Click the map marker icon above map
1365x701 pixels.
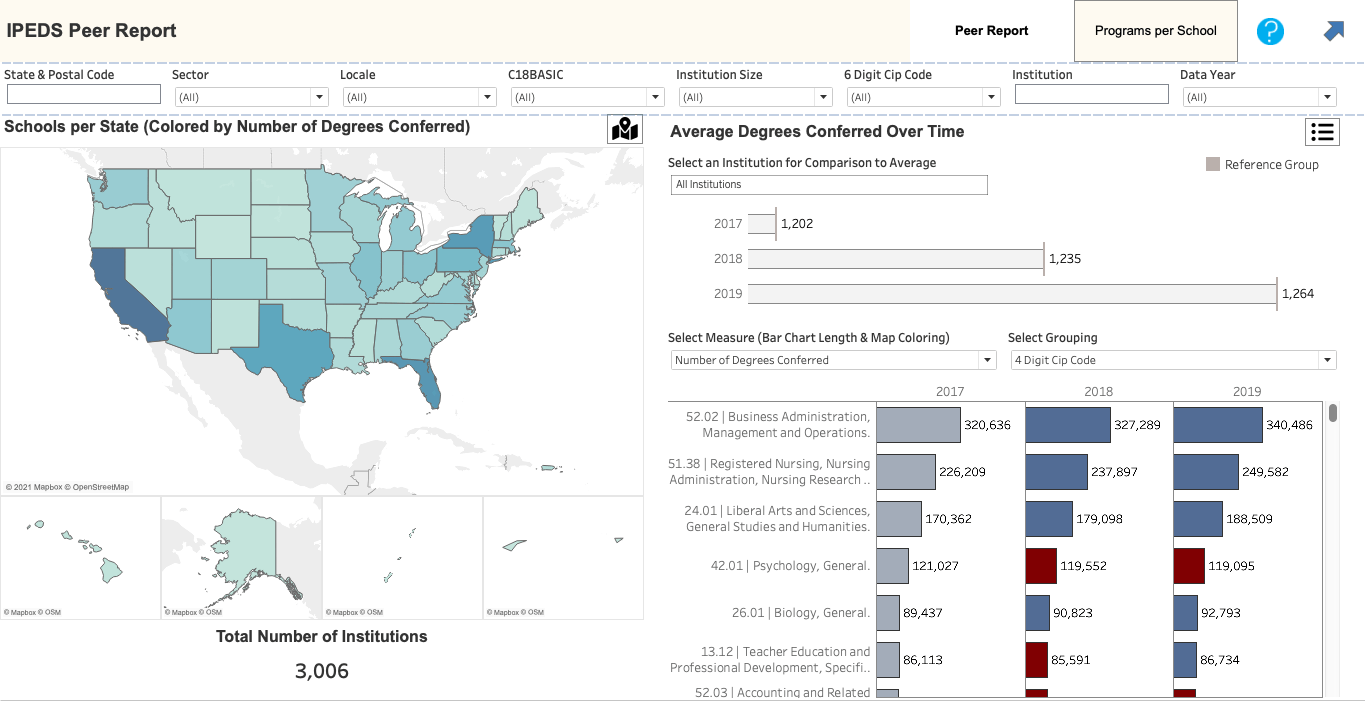(625, 130)
